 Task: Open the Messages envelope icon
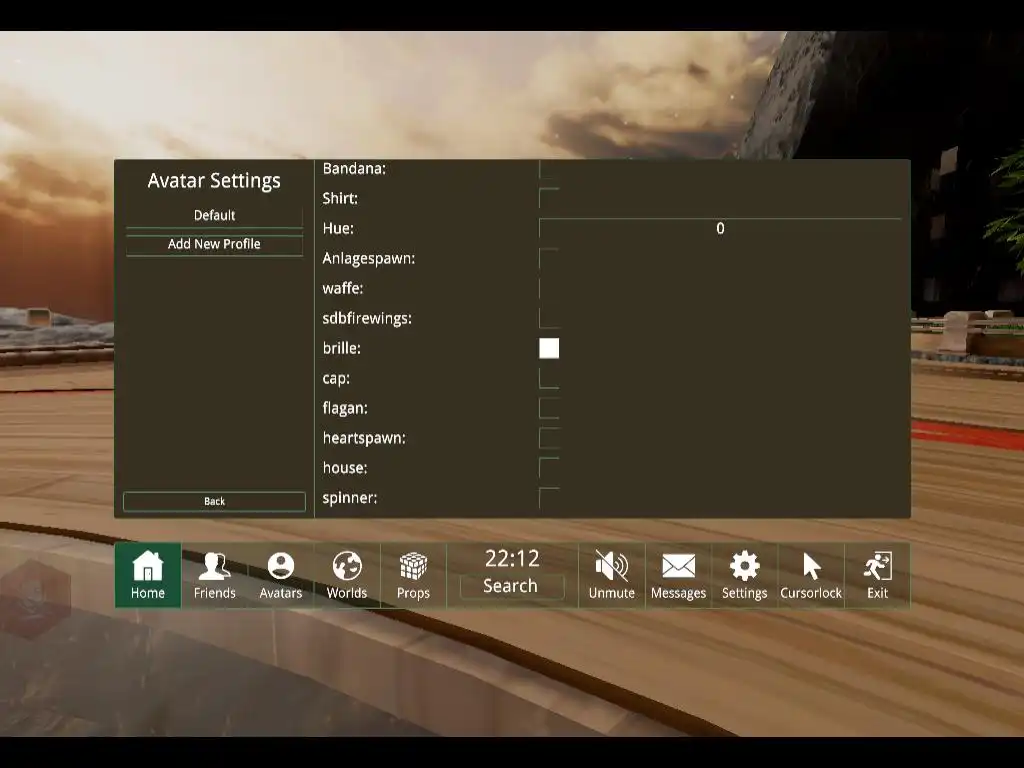[x=679, y=575]
